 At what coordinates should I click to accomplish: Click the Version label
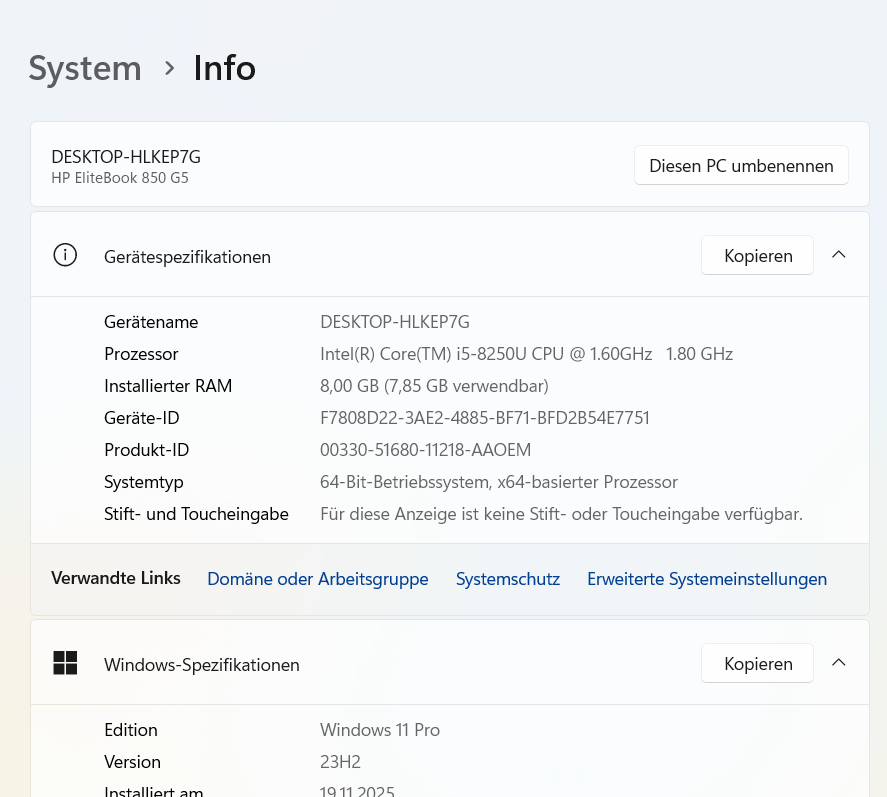[132, 762]
